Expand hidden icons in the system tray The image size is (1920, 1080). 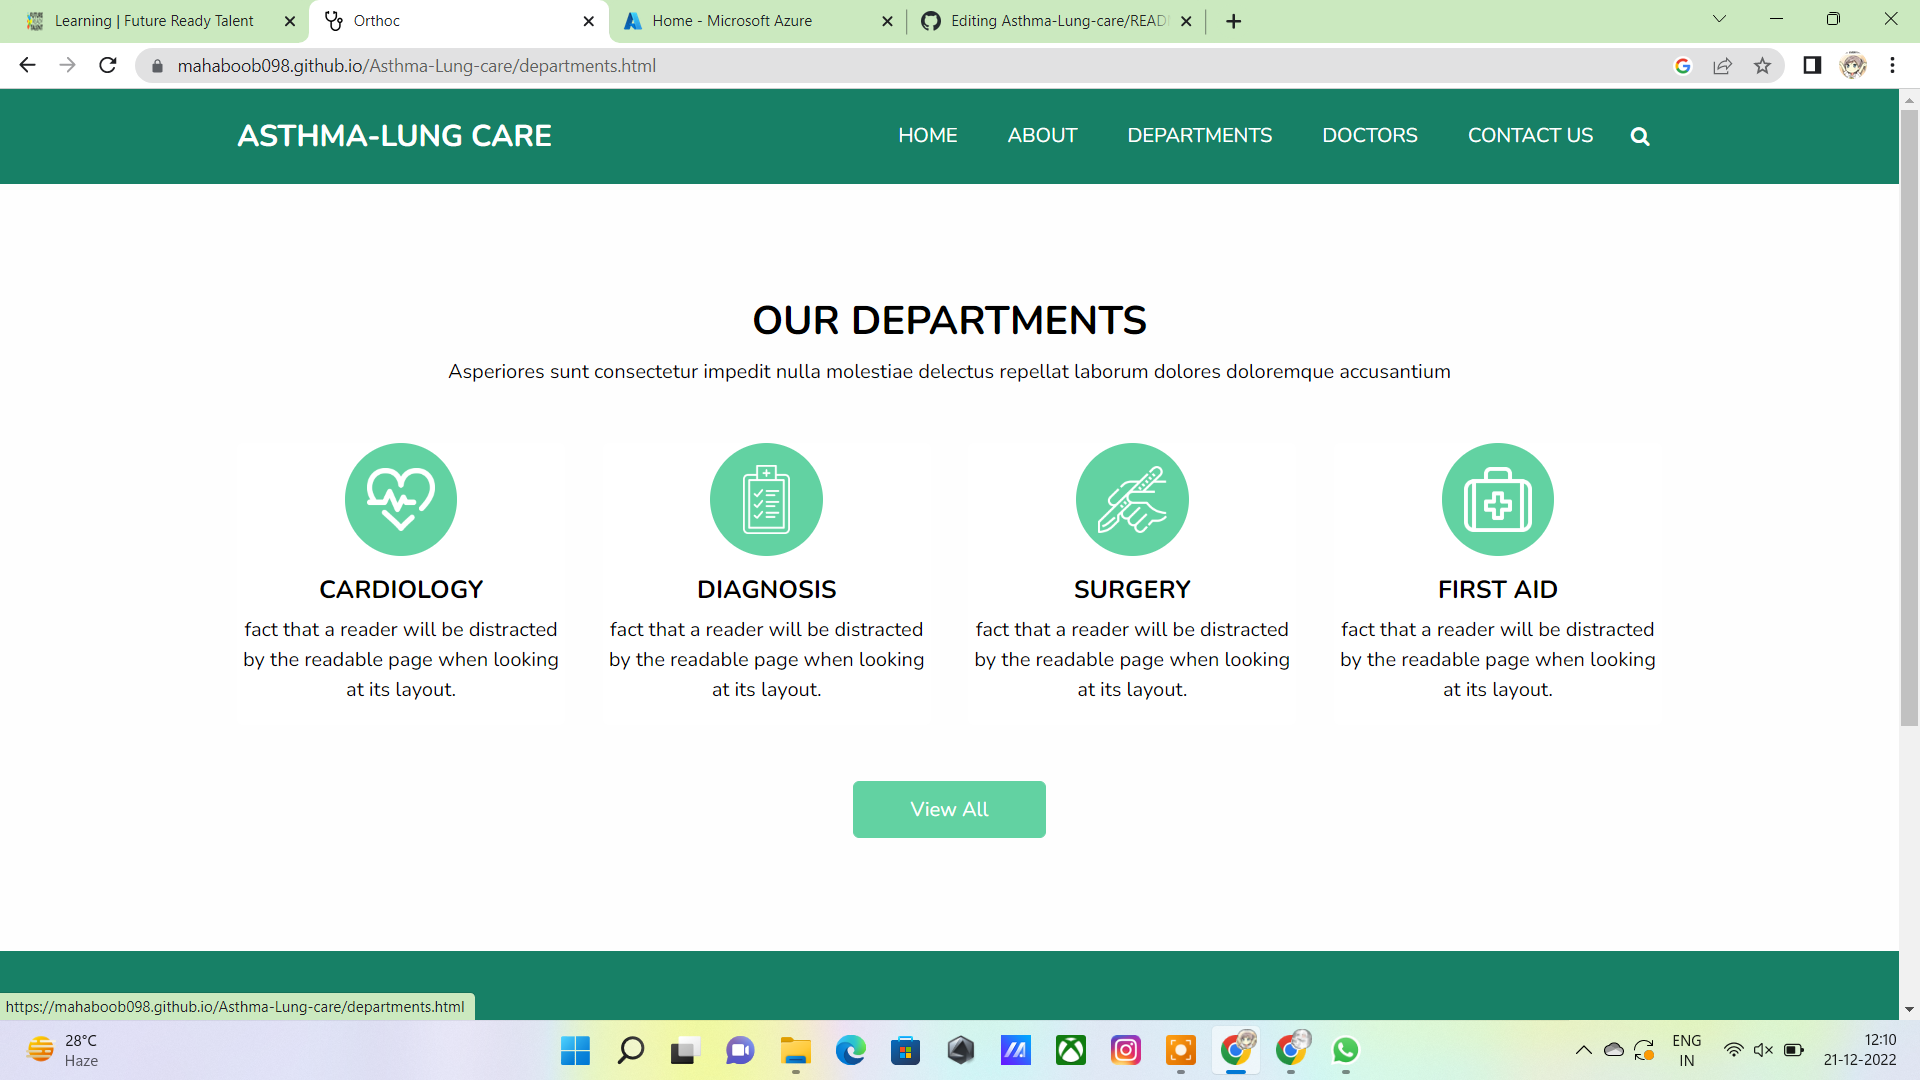[x=1583, y=1050]
